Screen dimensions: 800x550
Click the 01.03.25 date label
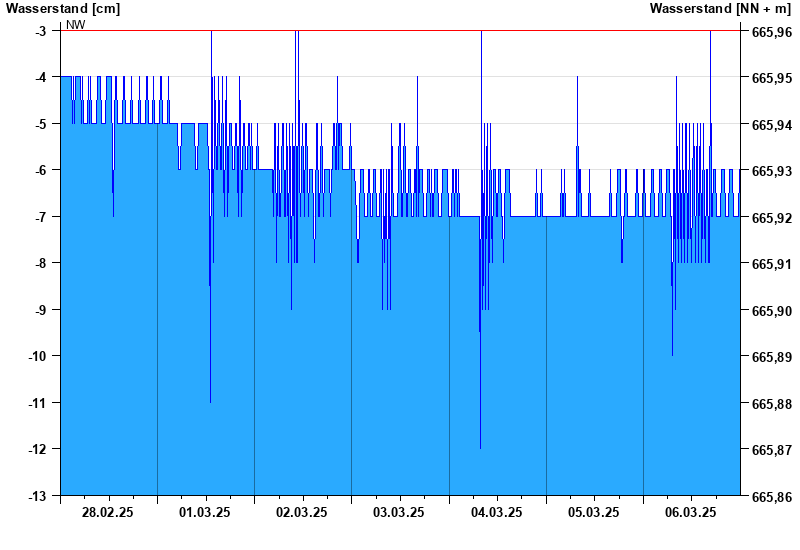(x=205, y=512)
